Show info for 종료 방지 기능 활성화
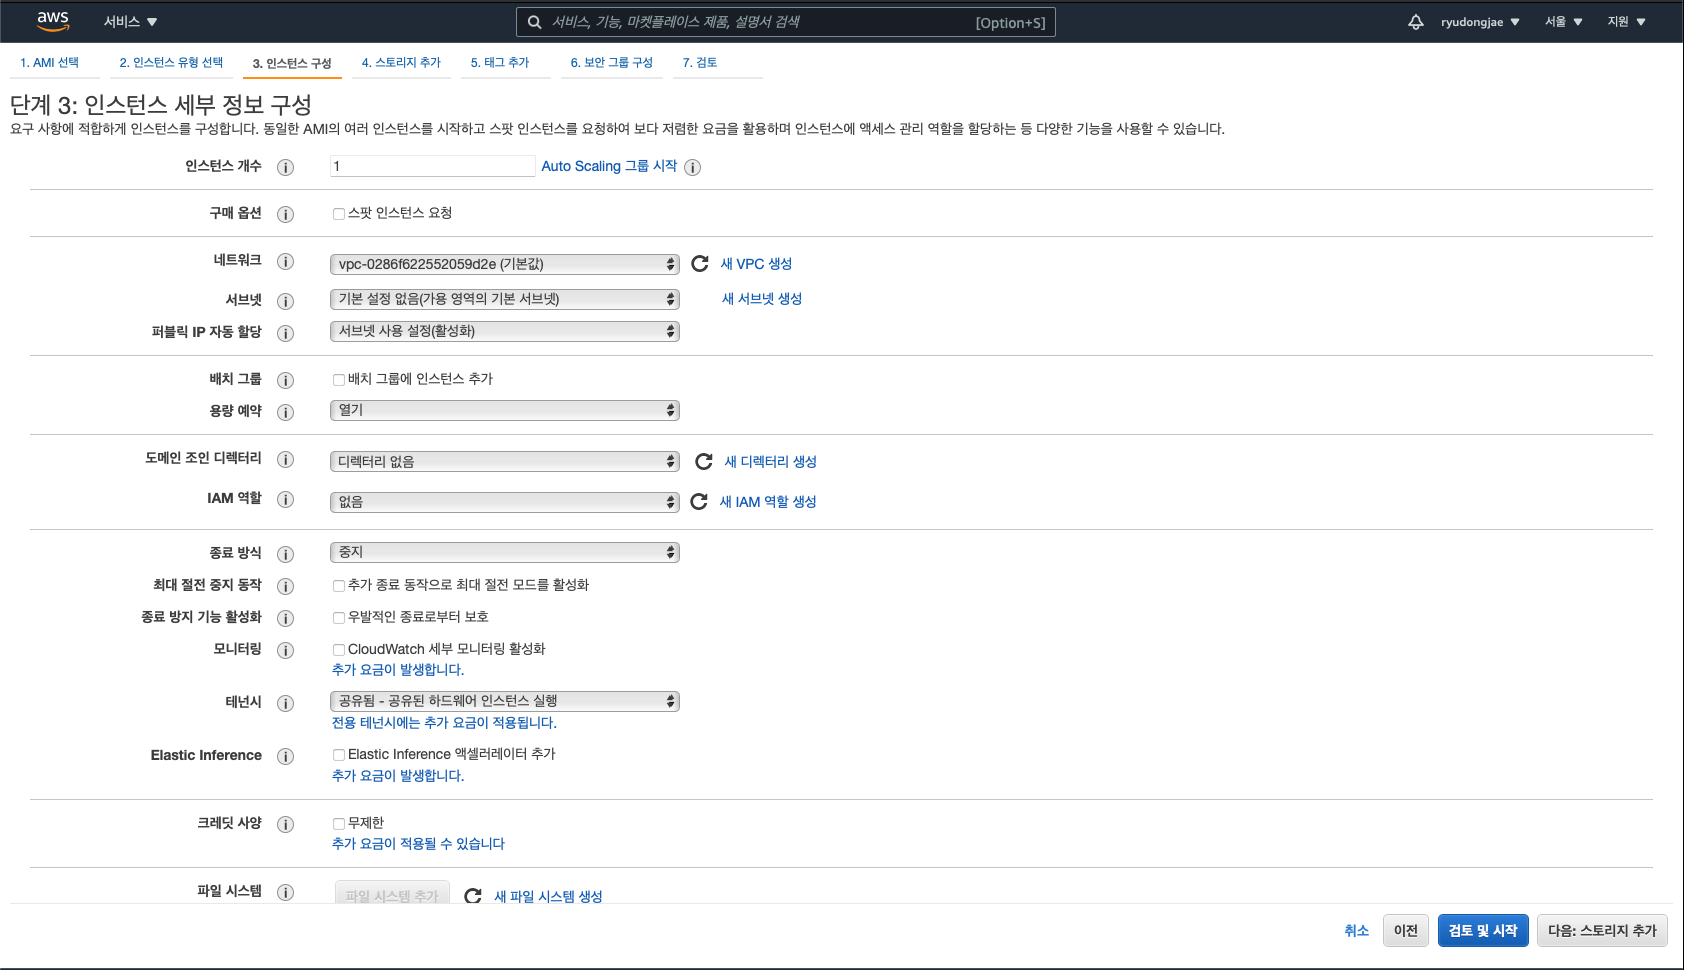Viewport: 1684px width, 970px height. pos(286,618)
